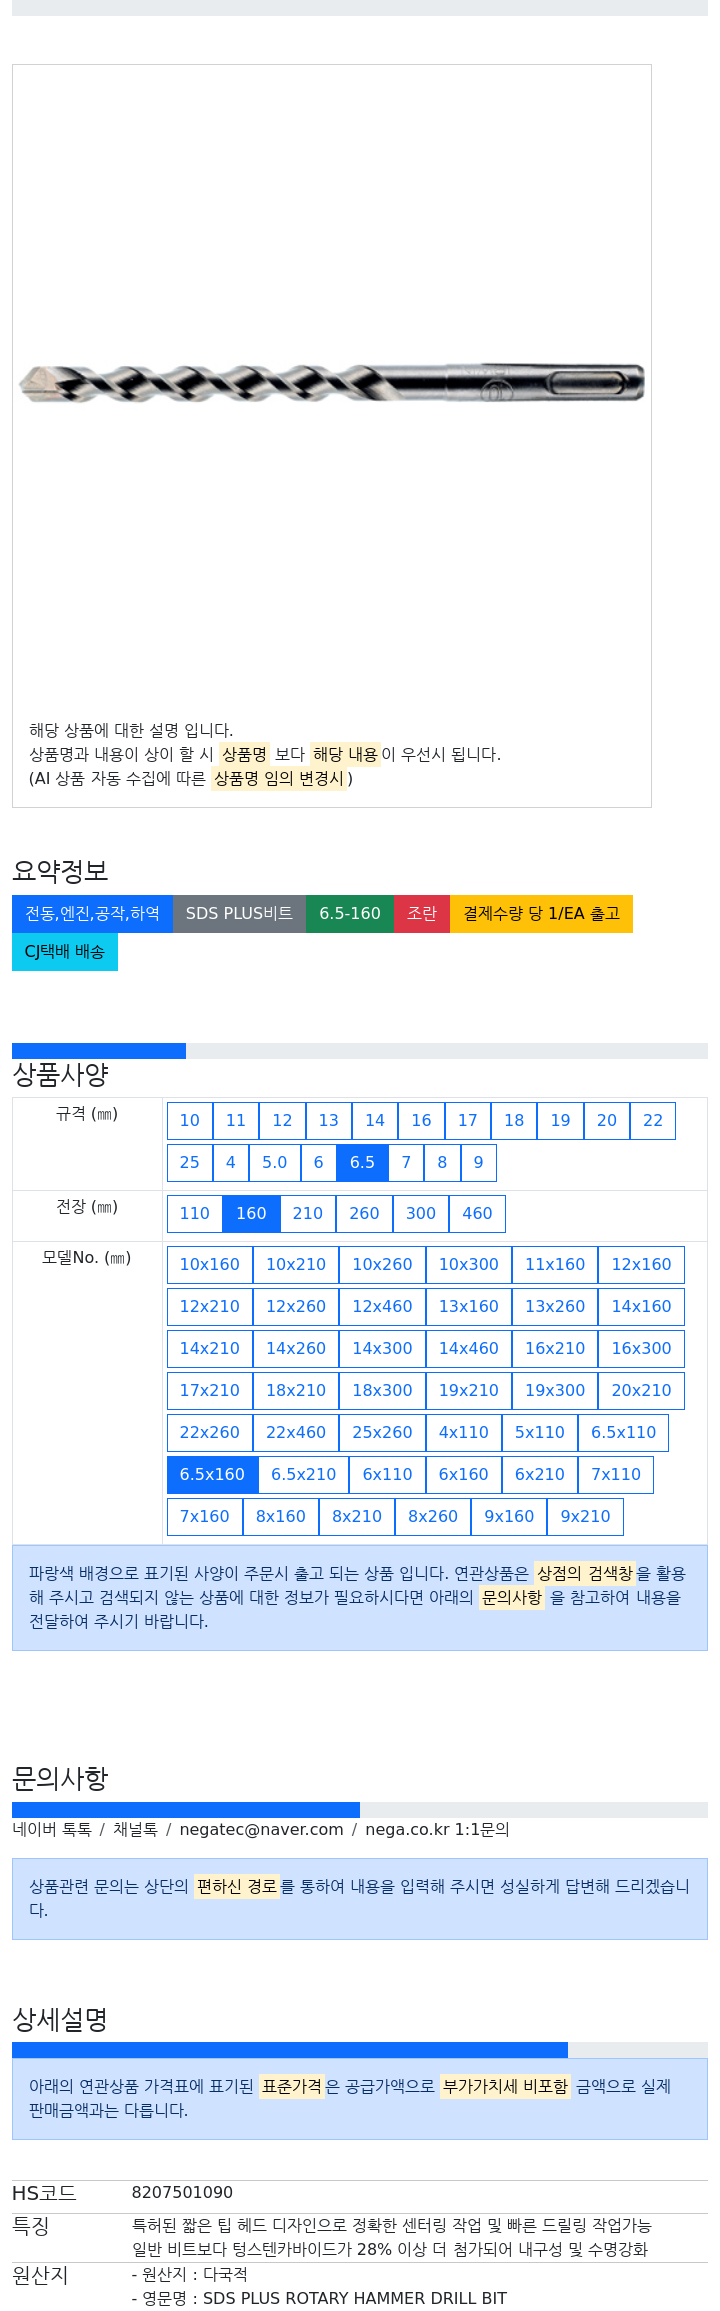Choose the 460 mm length option
The height and width of the screenshot is (2311, 720).
(477, 1213)
